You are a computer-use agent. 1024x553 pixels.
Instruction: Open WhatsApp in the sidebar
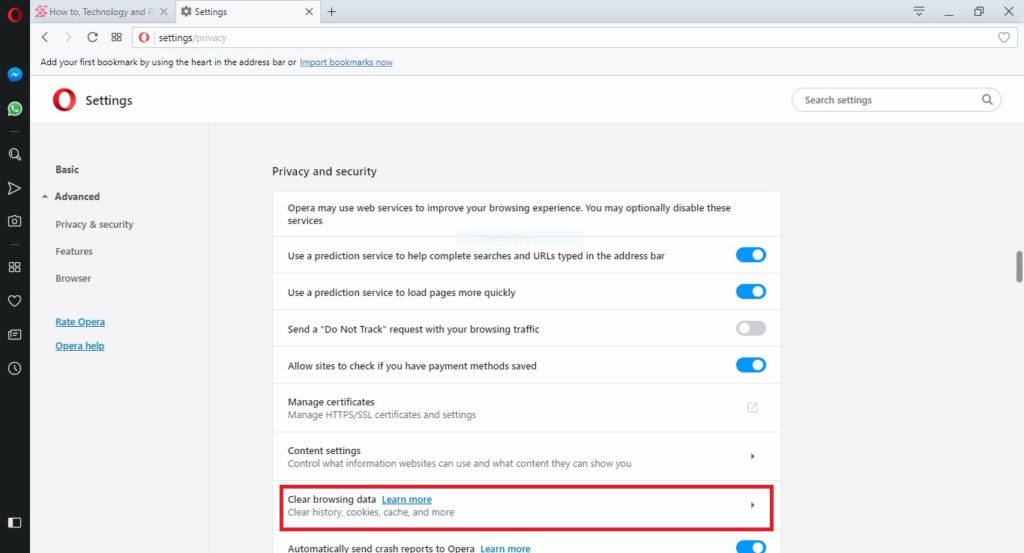click(x=14, y=108)
